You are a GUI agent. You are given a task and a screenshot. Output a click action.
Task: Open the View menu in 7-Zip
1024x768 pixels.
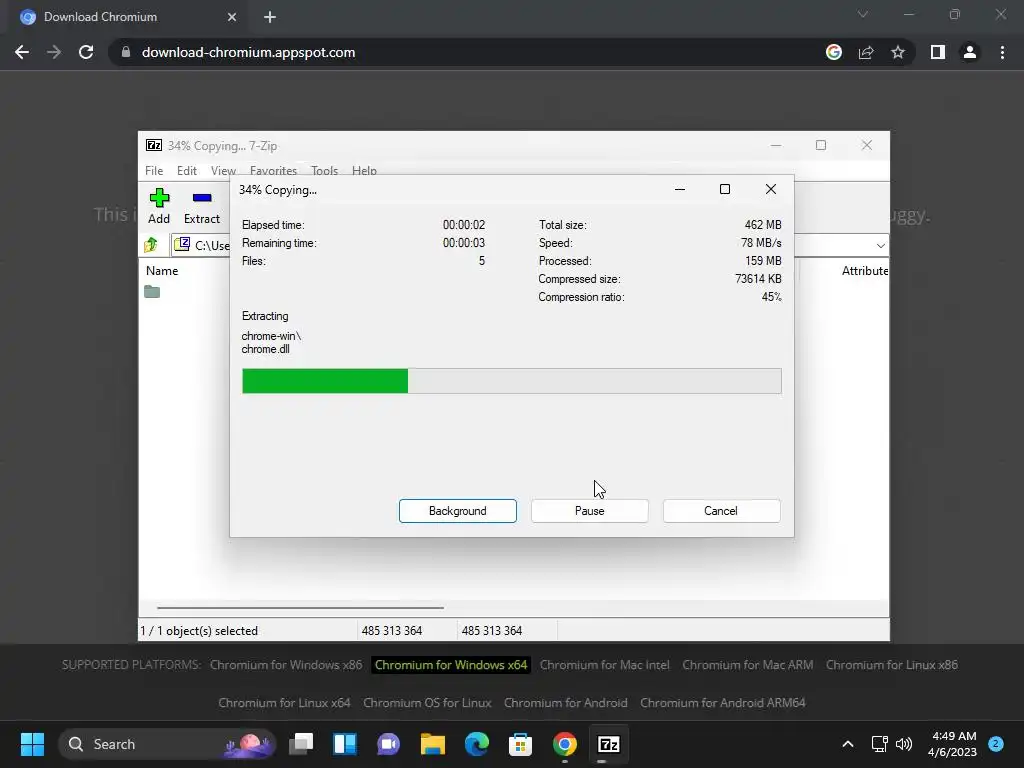[x=223, y=170]
